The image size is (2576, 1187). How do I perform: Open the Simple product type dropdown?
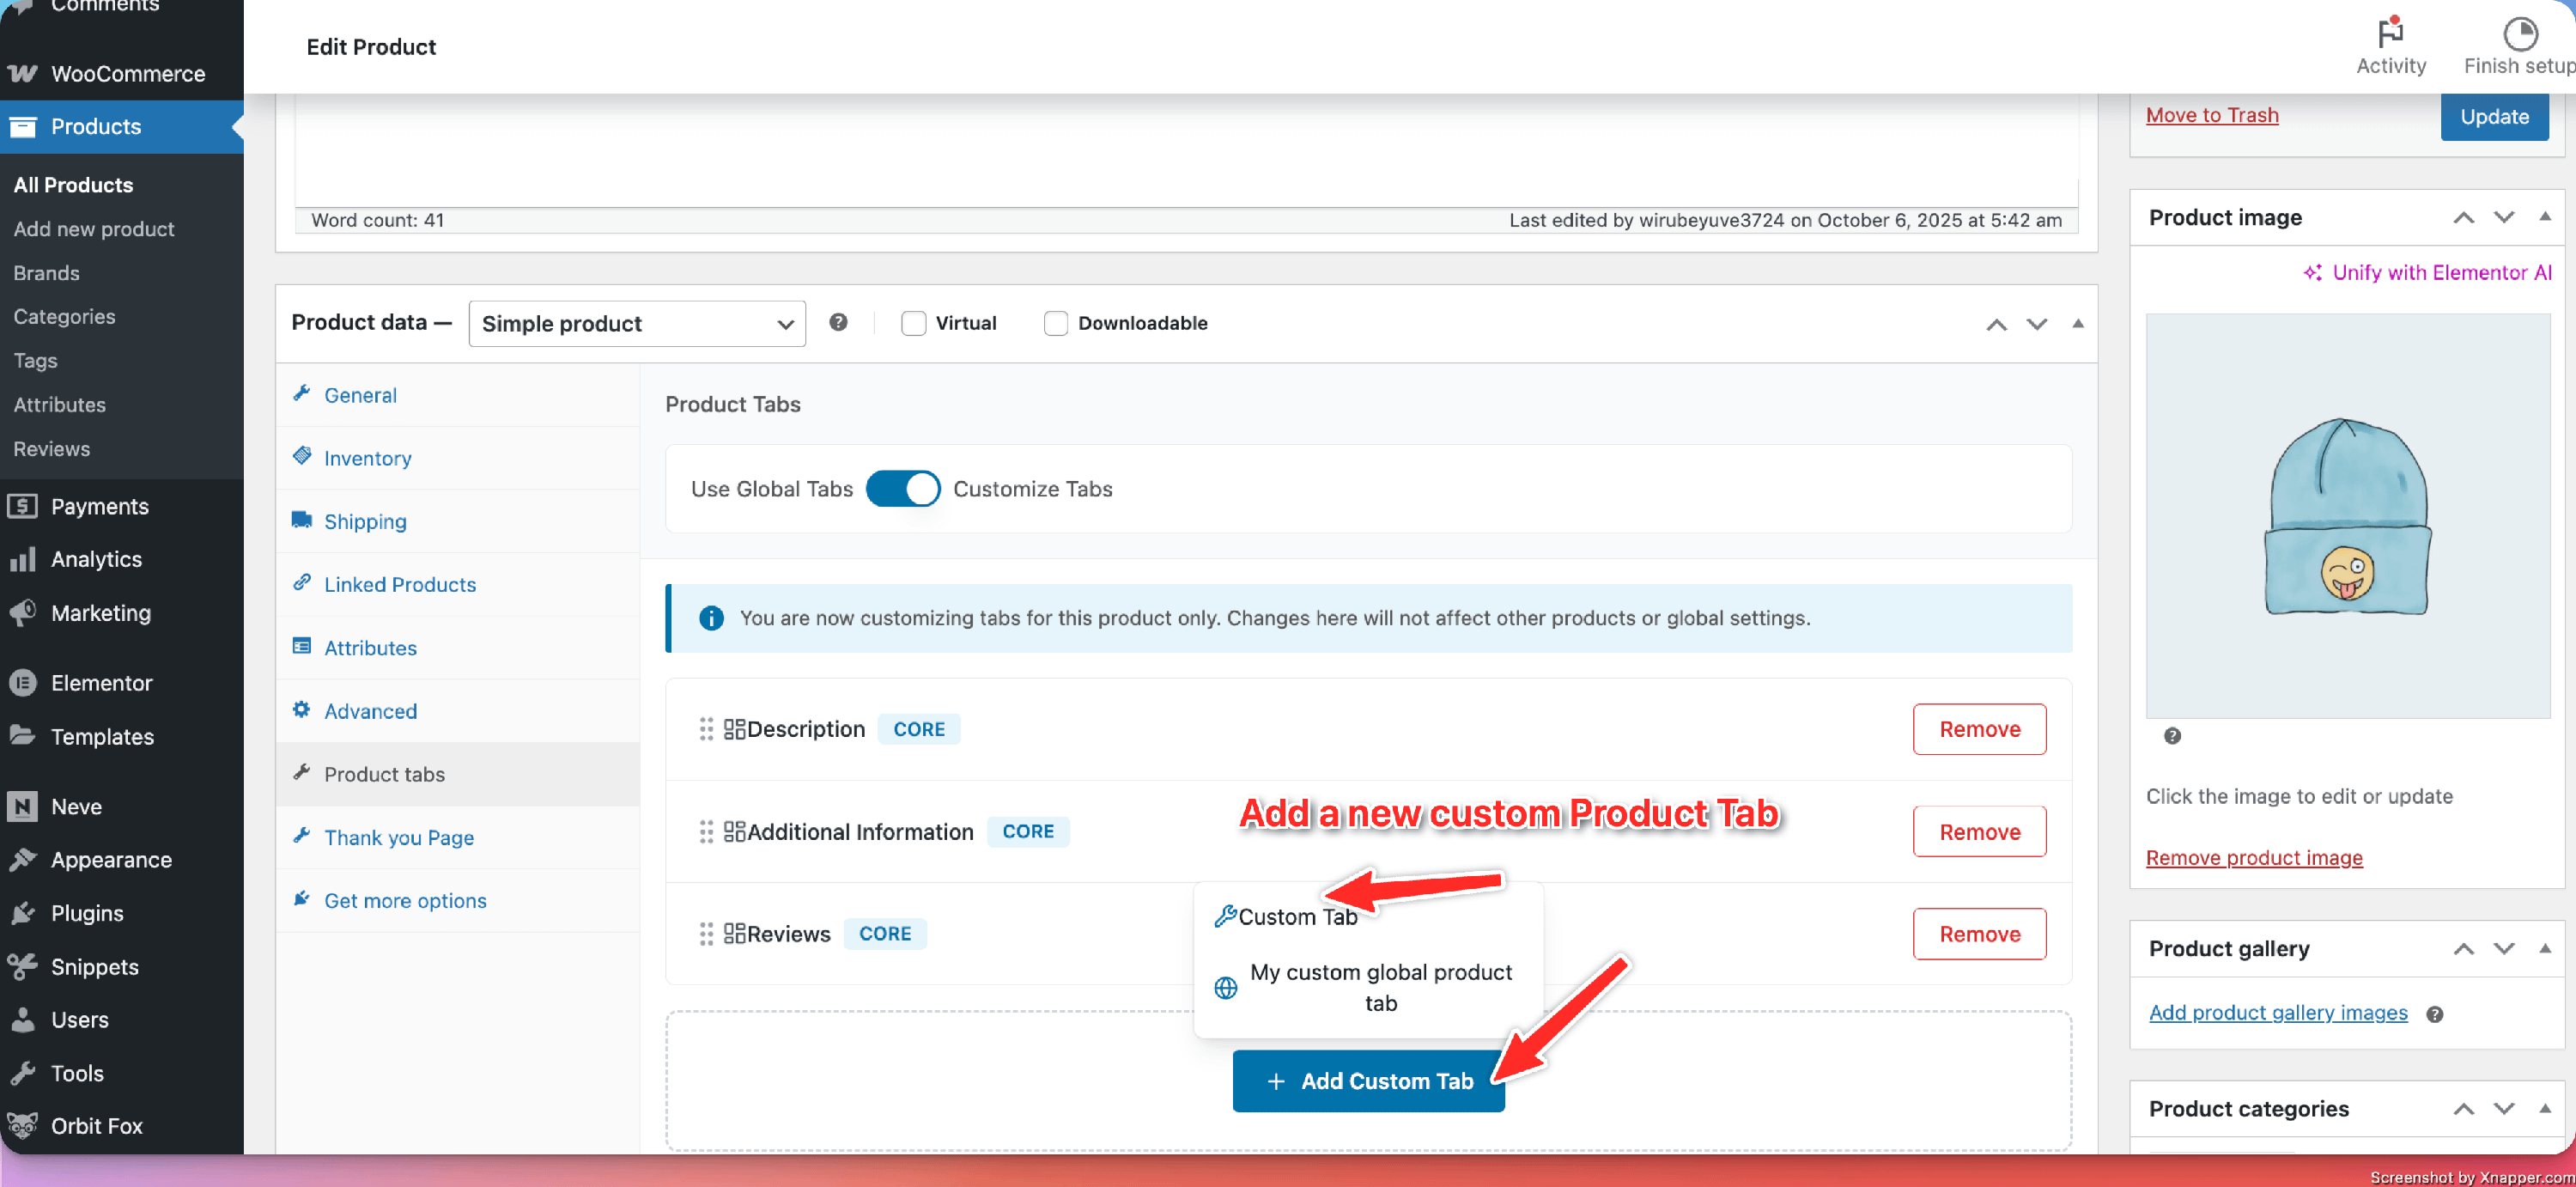click(636, 323)
